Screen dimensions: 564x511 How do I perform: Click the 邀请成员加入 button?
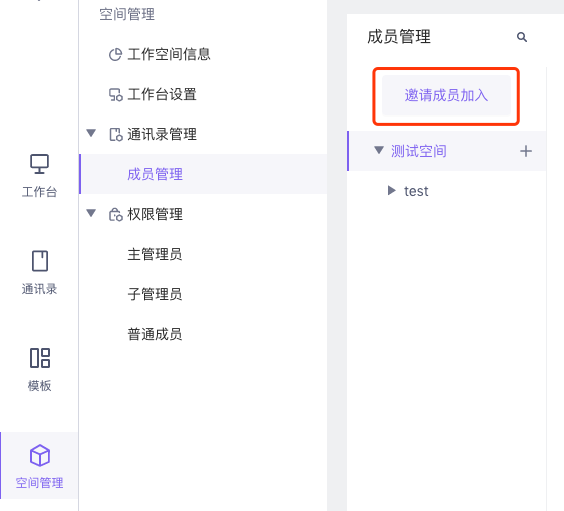point(446,96)
